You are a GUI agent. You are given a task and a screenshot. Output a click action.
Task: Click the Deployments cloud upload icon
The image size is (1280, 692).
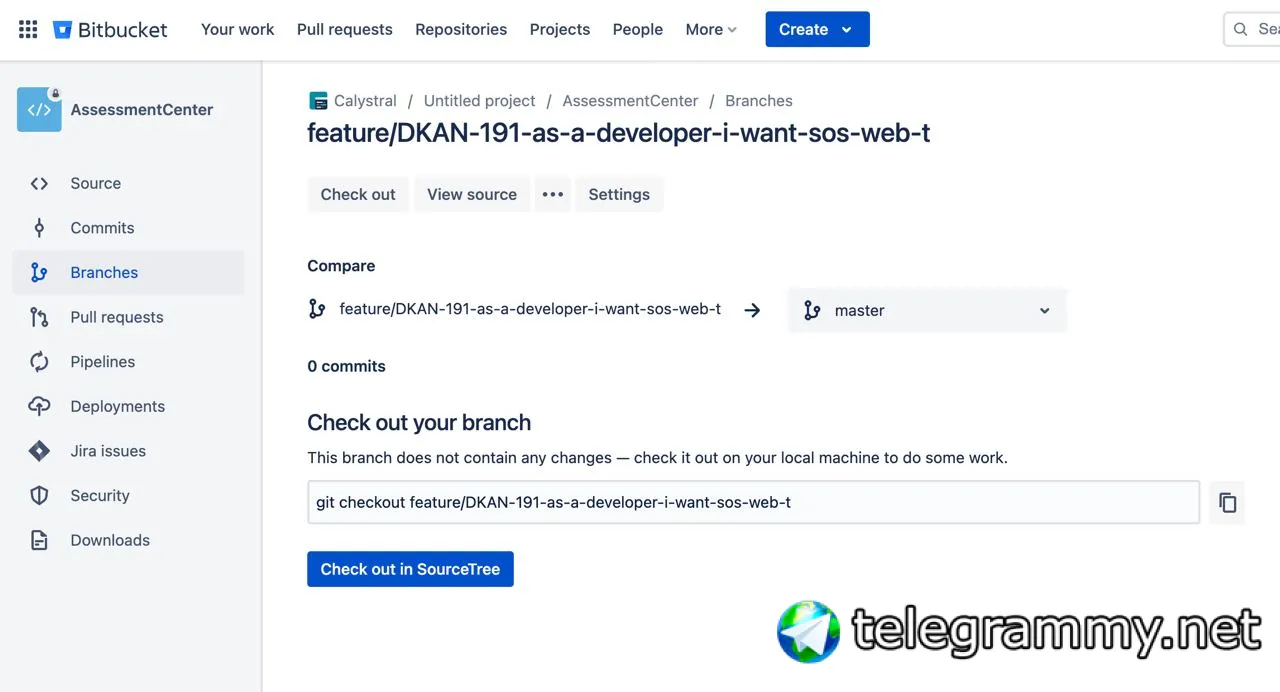point(39,406)
